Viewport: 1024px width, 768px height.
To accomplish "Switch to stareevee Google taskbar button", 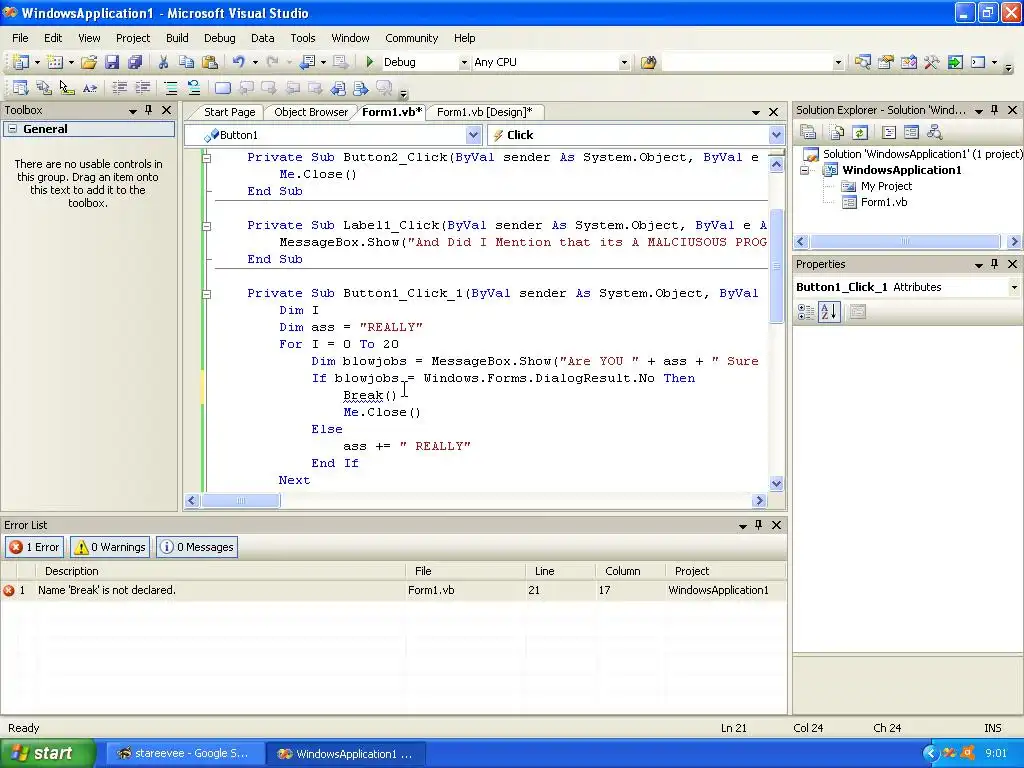I will click(x=184, y=754).
